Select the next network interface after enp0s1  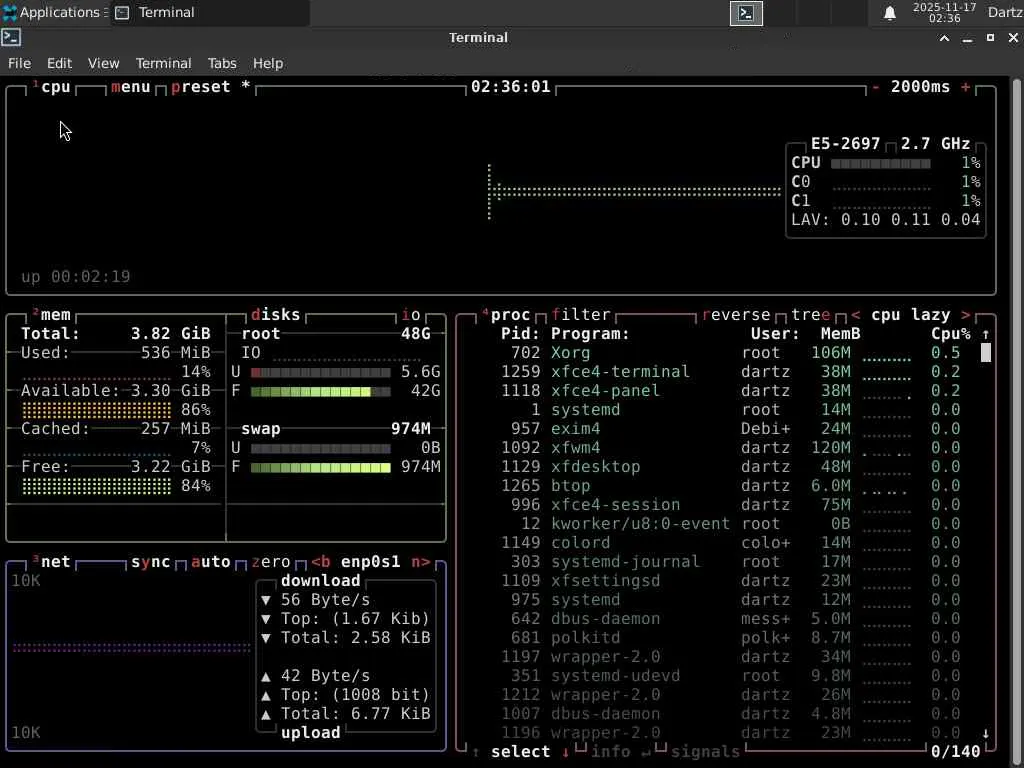coord(421,562)
